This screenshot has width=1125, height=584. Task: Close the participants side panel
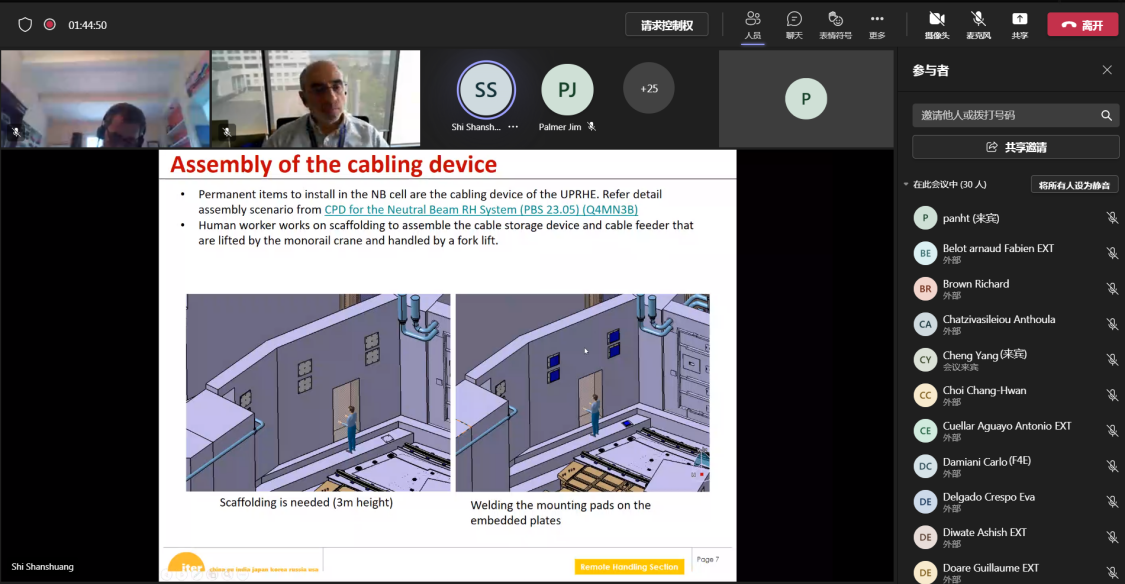[x=1107, y=70]
